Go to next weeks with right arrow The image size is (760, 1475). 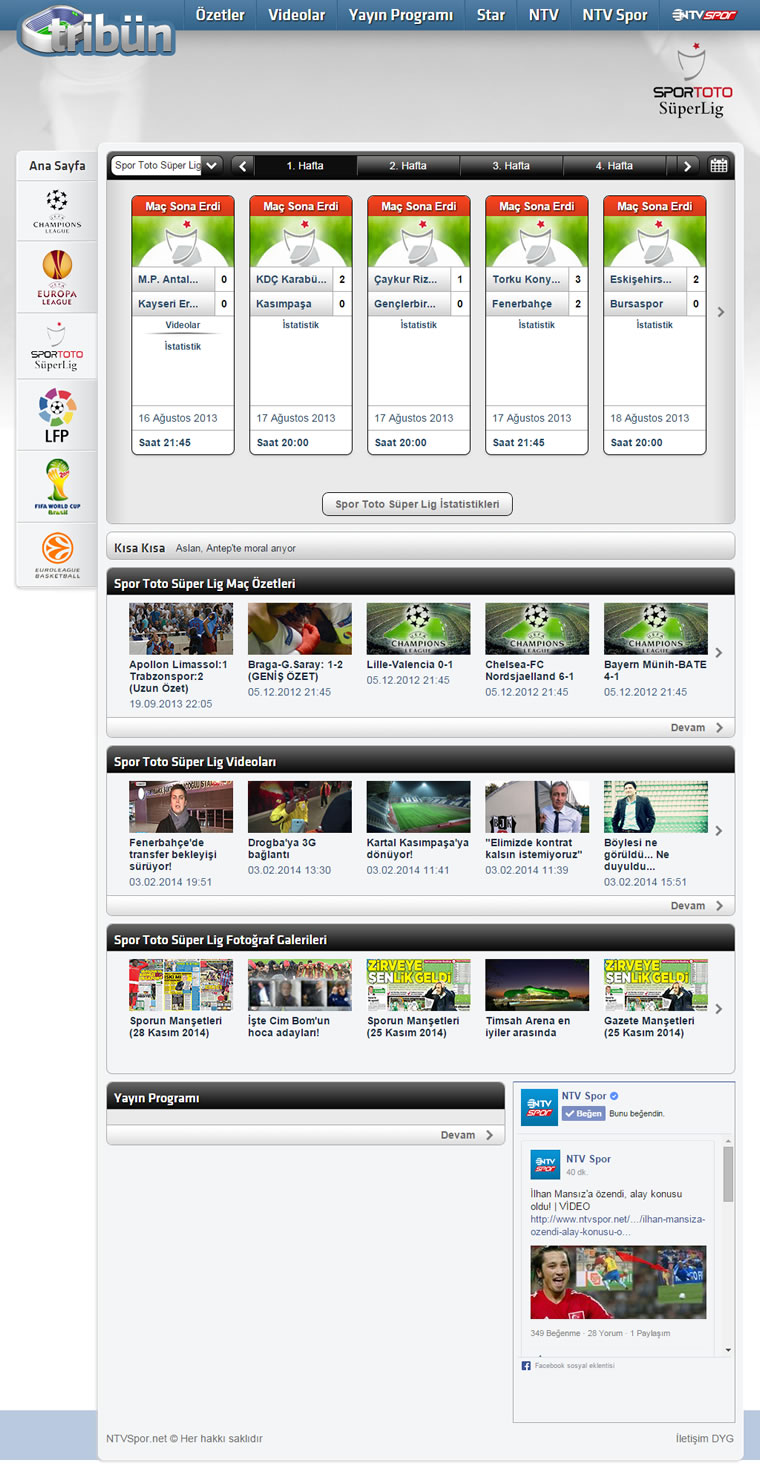point(687,166)
